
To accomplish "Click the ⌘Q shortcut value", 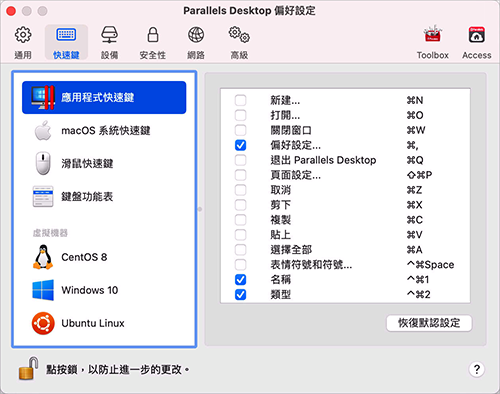I will coord(415,160).
